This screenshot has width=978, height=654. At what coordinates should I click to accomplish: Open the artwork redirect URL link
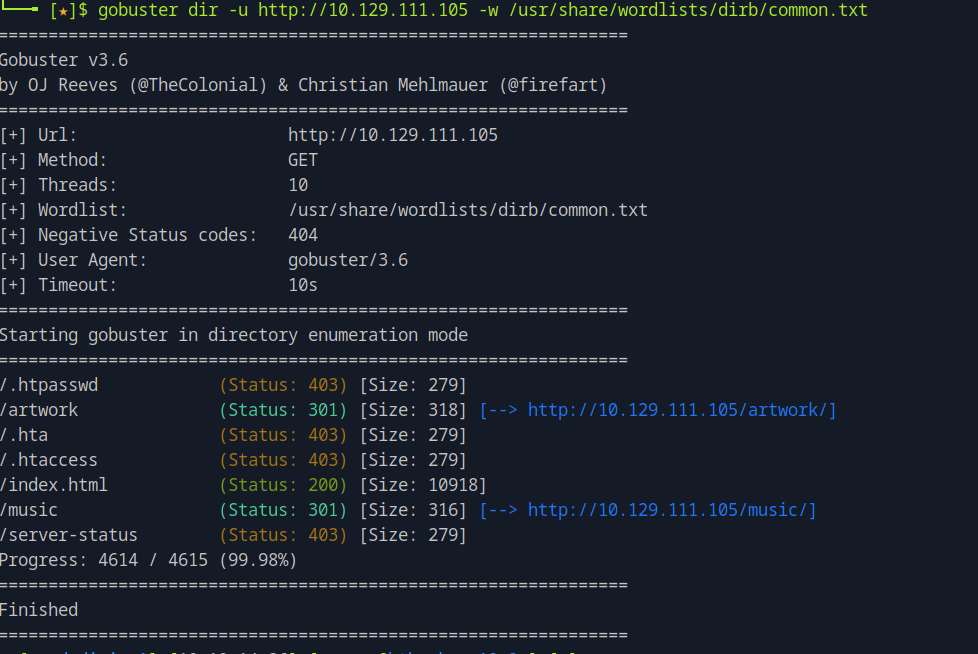click(x=680, y=410)
